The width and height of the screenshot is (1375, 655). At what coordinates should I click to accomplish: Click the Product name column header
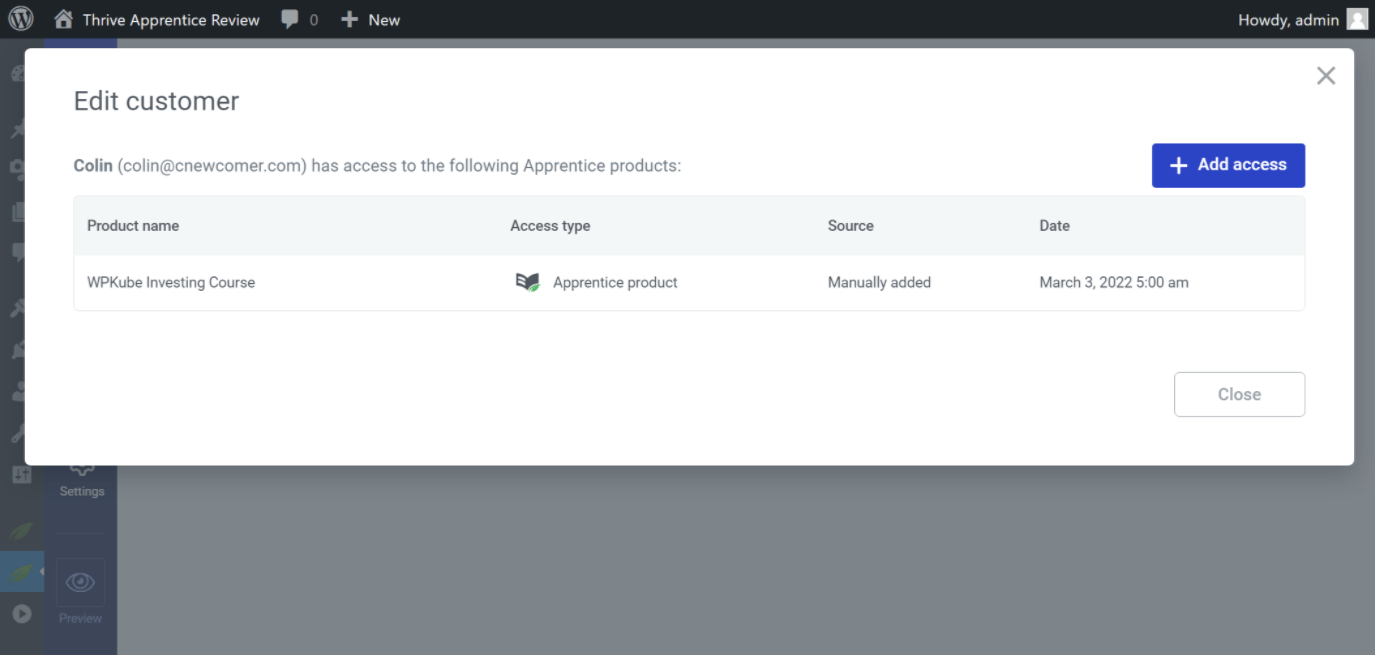(x=133, y=226)
